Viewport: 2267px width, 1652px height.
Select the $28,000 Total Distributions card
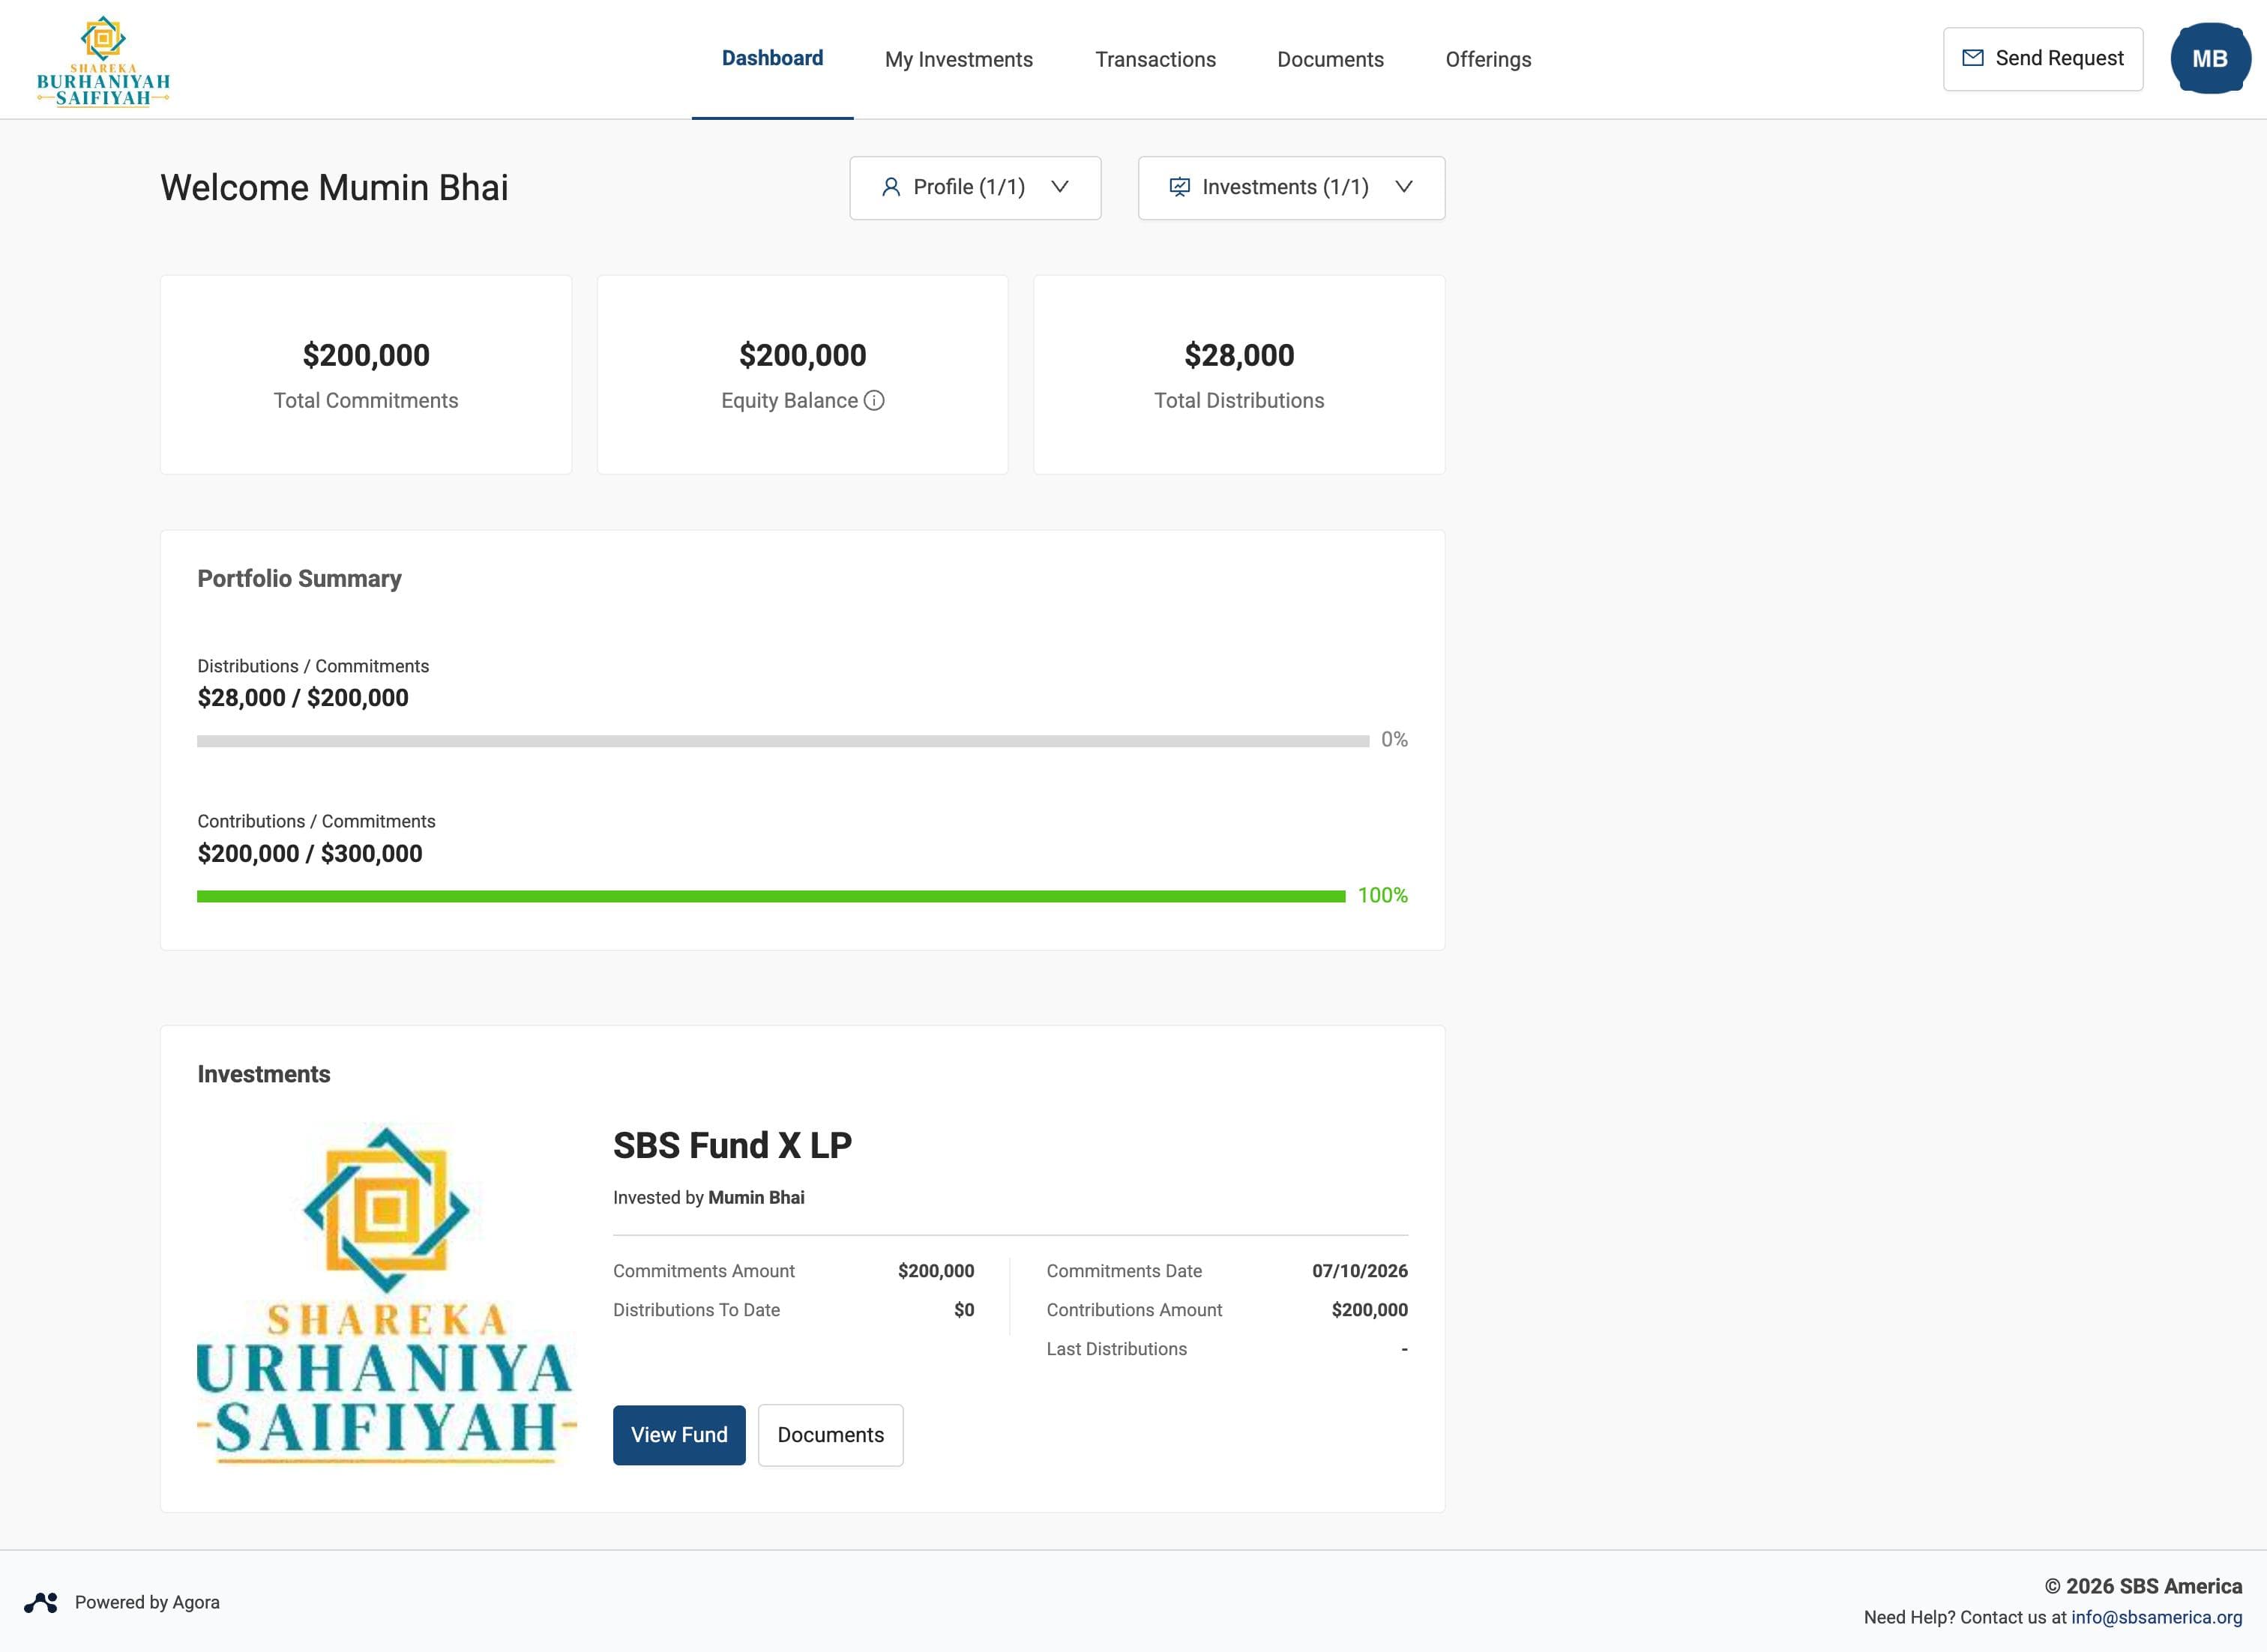pyautogui.click(x=1239, y=375)
